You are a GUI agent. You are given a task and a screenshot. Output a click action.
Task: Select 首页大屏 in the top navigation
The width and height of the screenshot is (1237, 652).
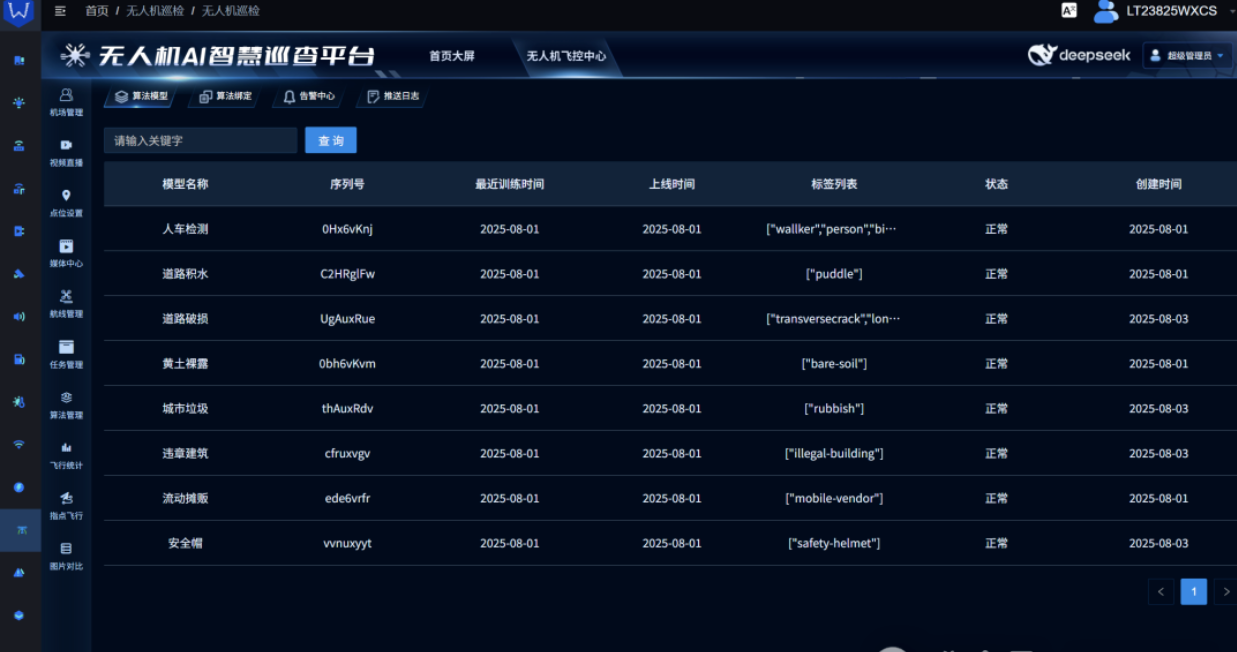[452, 56]
